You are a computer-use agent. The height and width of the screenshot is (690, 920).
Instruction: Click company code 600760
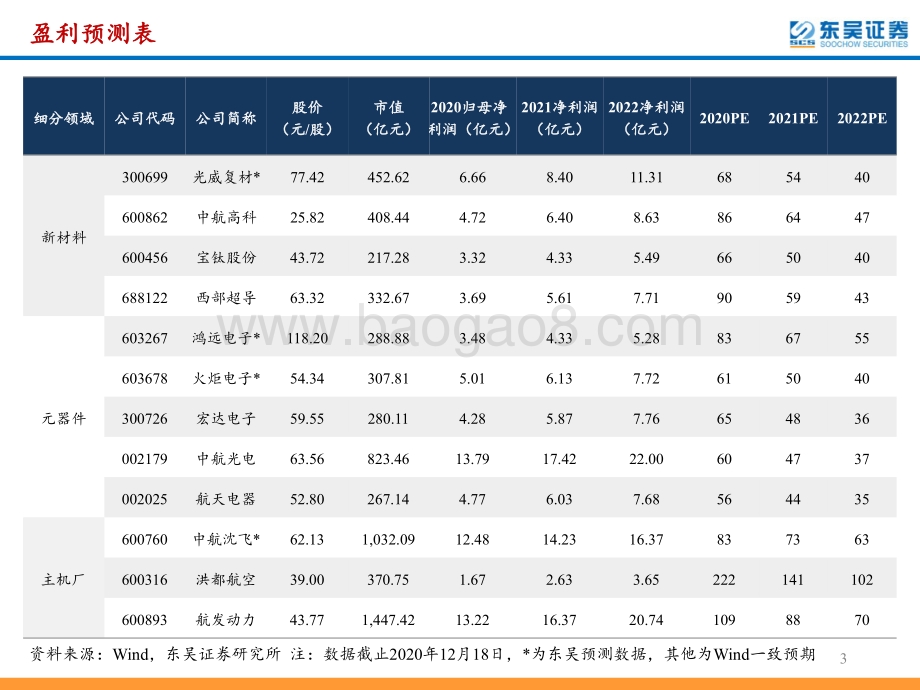click(x=145, y=539)
